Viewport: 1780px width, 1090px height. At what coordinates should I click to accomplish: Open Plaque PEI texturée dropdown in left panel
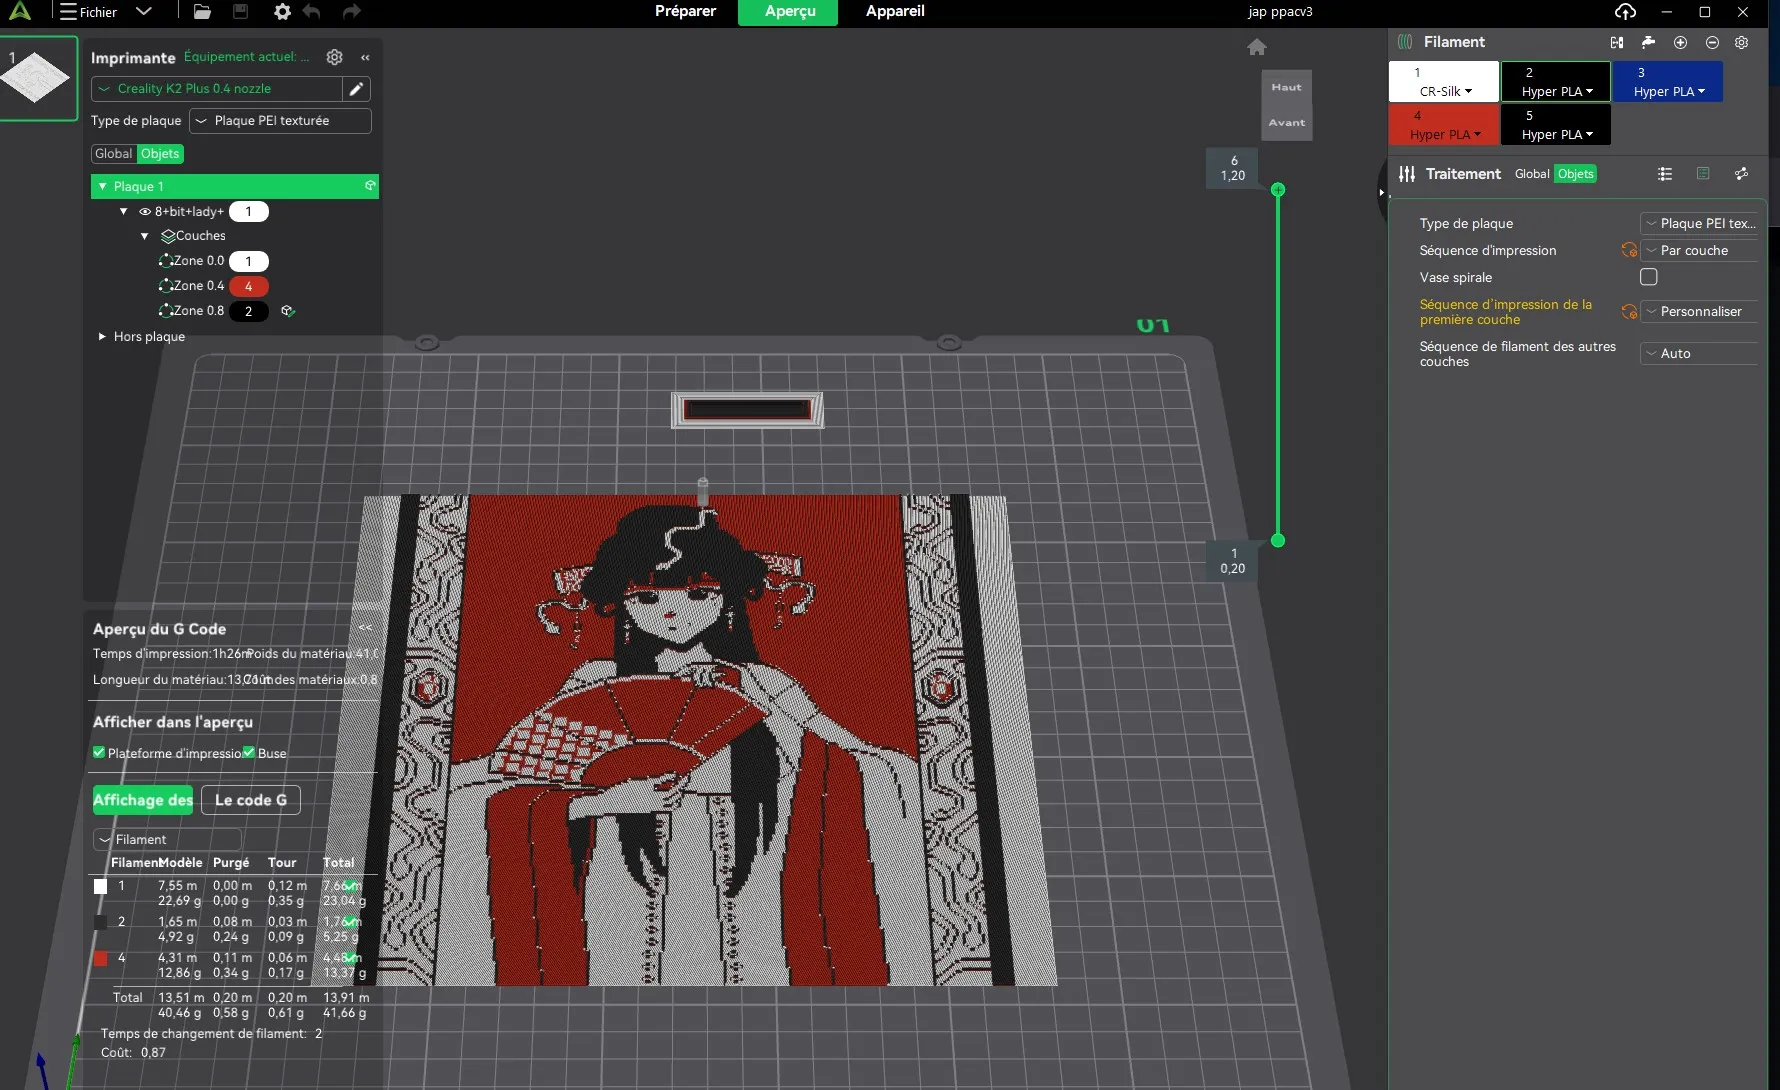pyautogui.click(x=280, y=121)
